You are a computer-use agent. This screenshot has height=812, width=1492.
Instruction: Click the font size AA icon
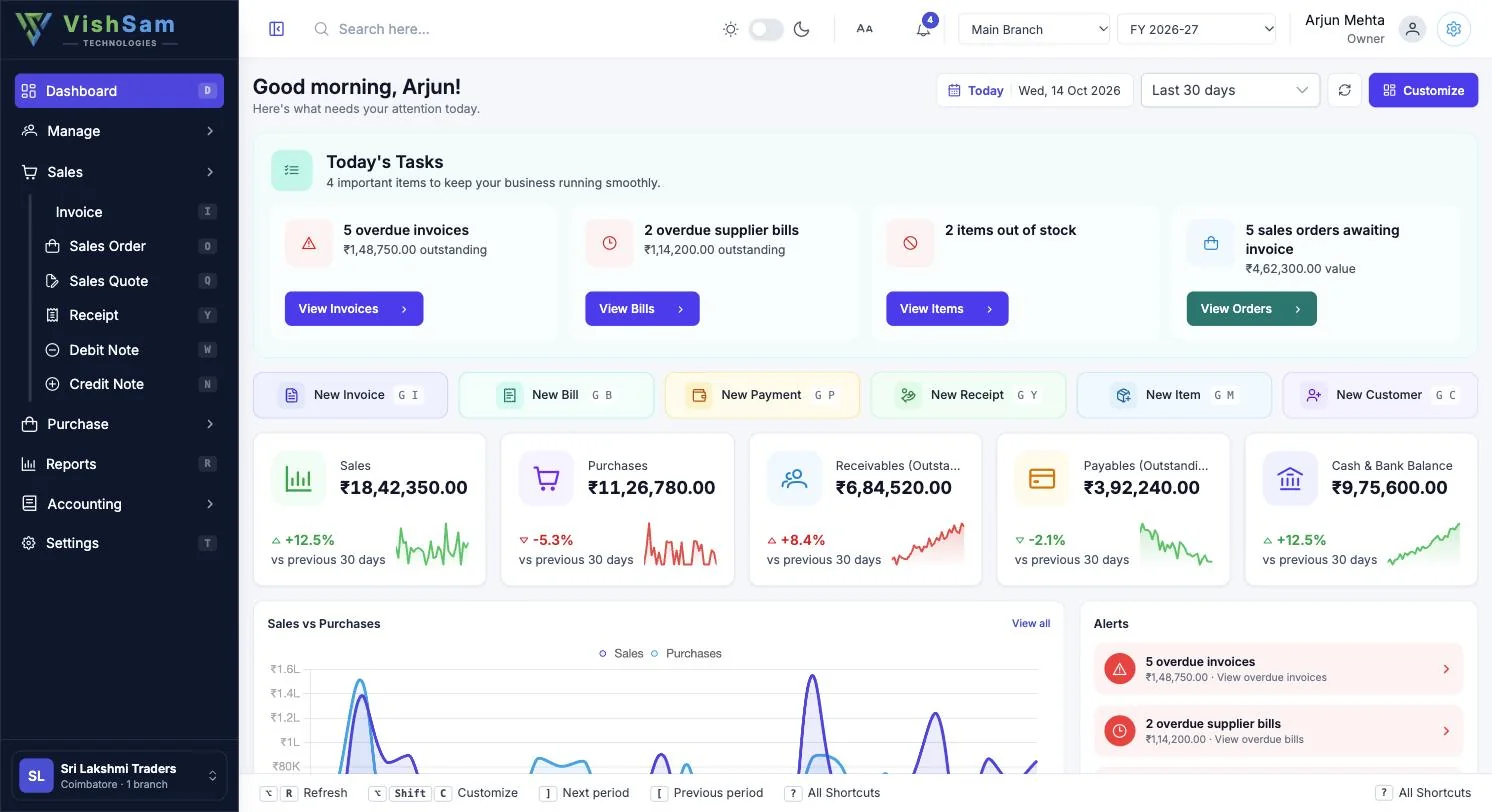[865, 29]
